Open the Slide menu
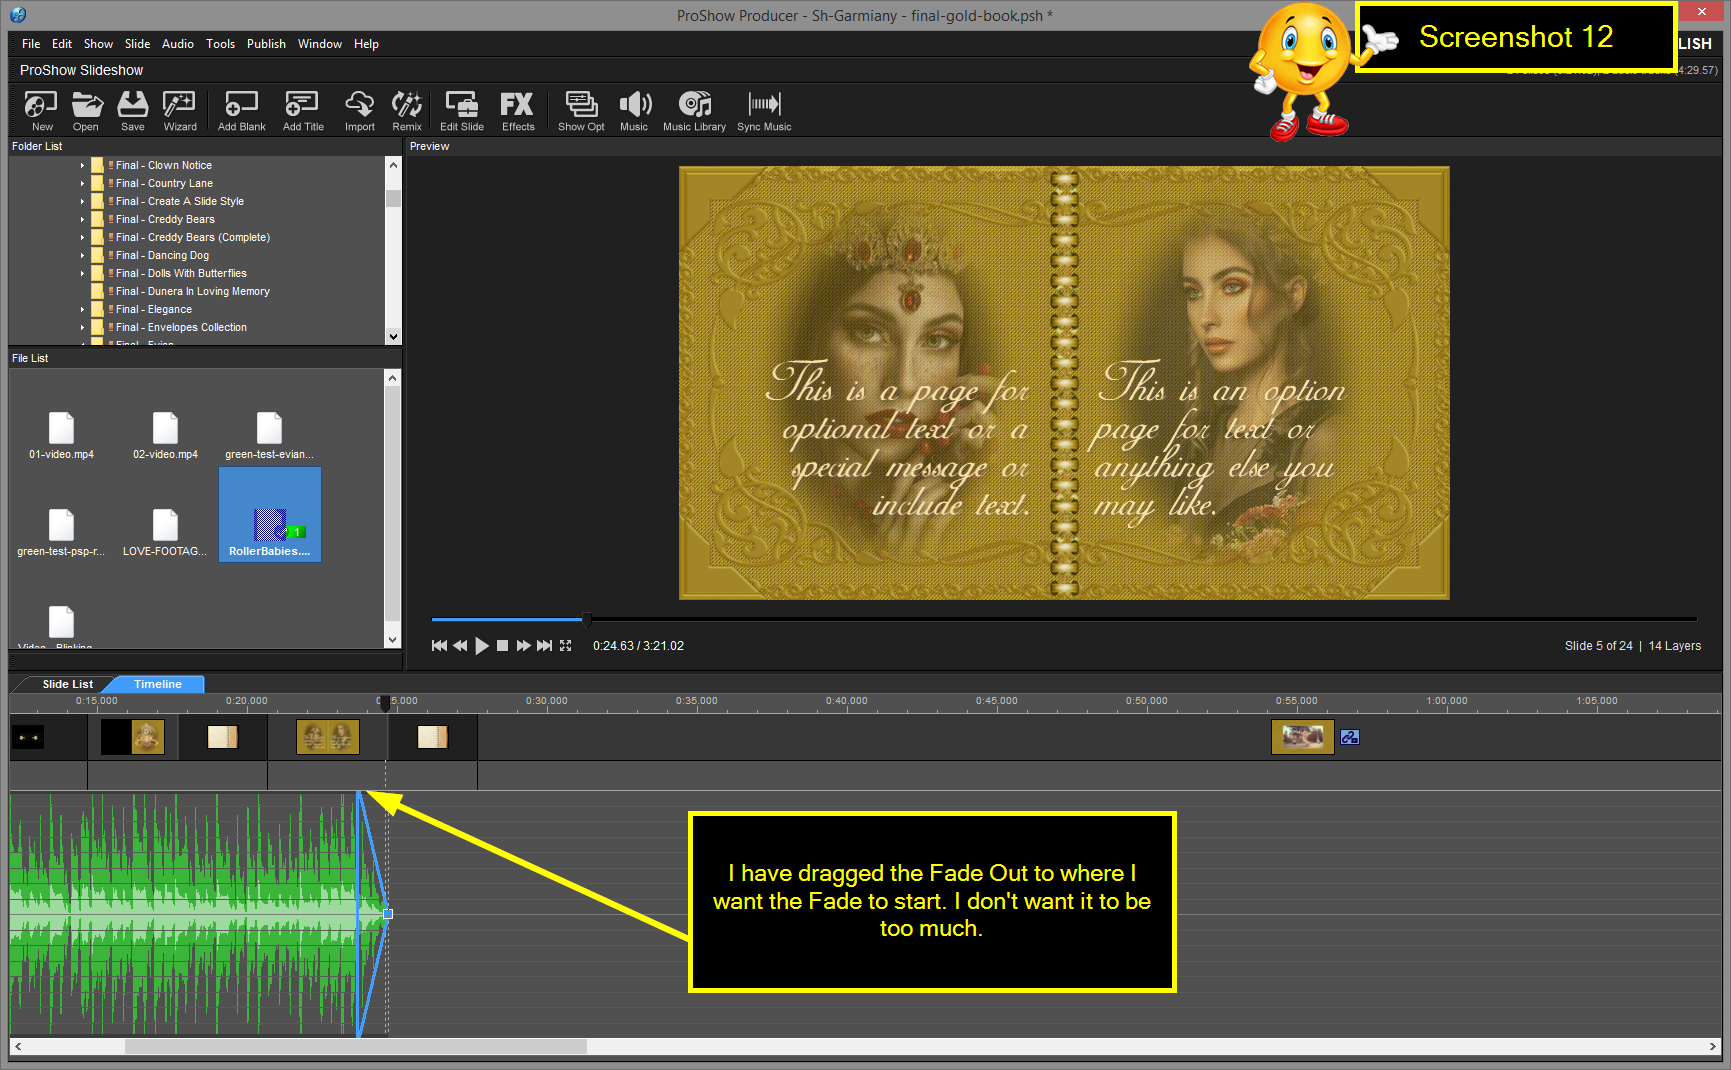Screen dimensions: 1731x1070 click(x=137, y=44)
